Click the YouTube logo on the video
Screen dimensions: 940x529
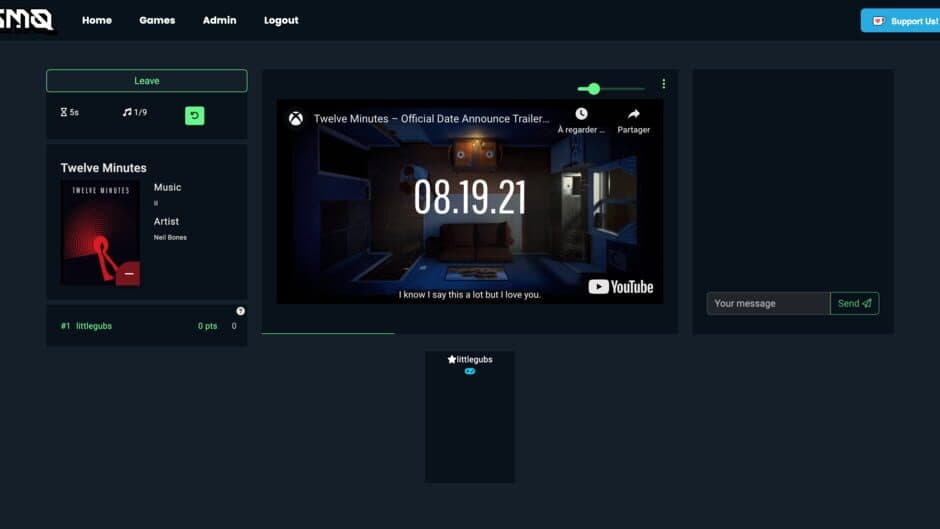620,287
